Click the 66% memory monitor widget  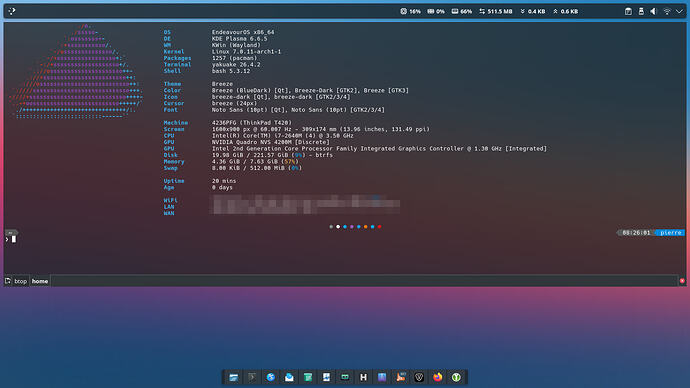click(x=462, y=11)
